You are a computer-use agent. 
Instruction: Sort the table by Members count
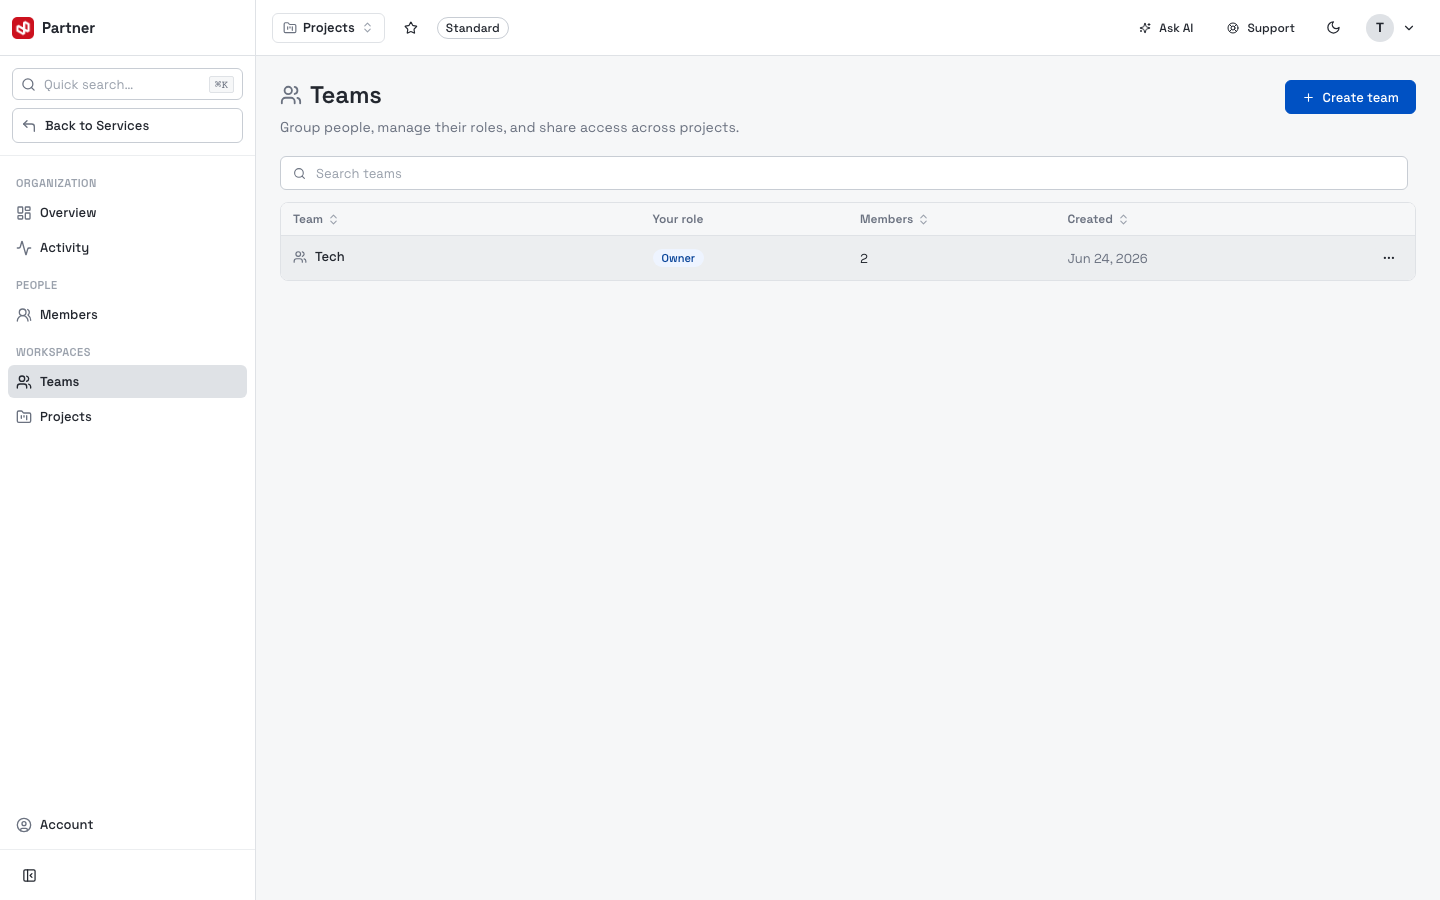point(893,219)
